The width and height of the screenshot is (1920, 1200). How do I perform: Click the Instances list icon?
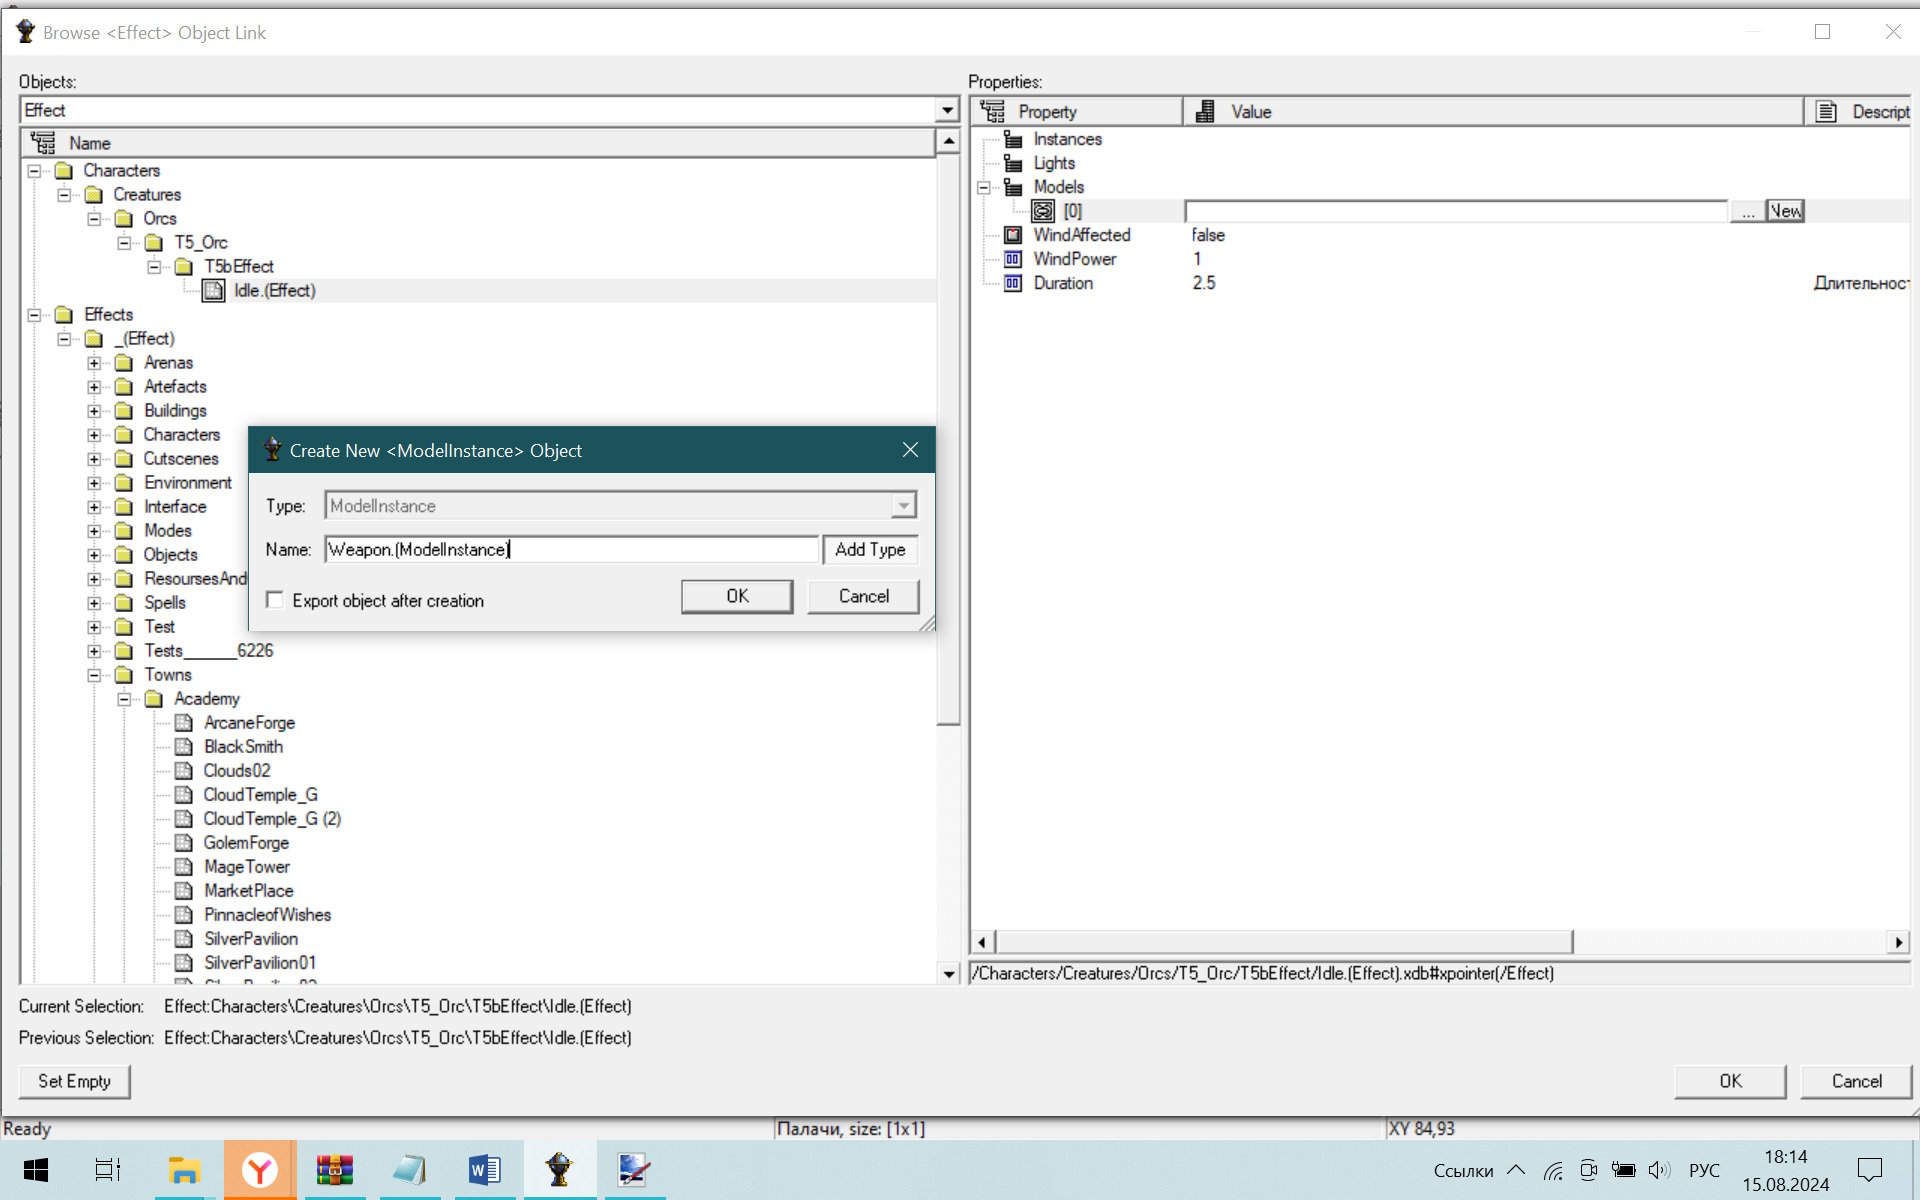tap(1013, 139)
